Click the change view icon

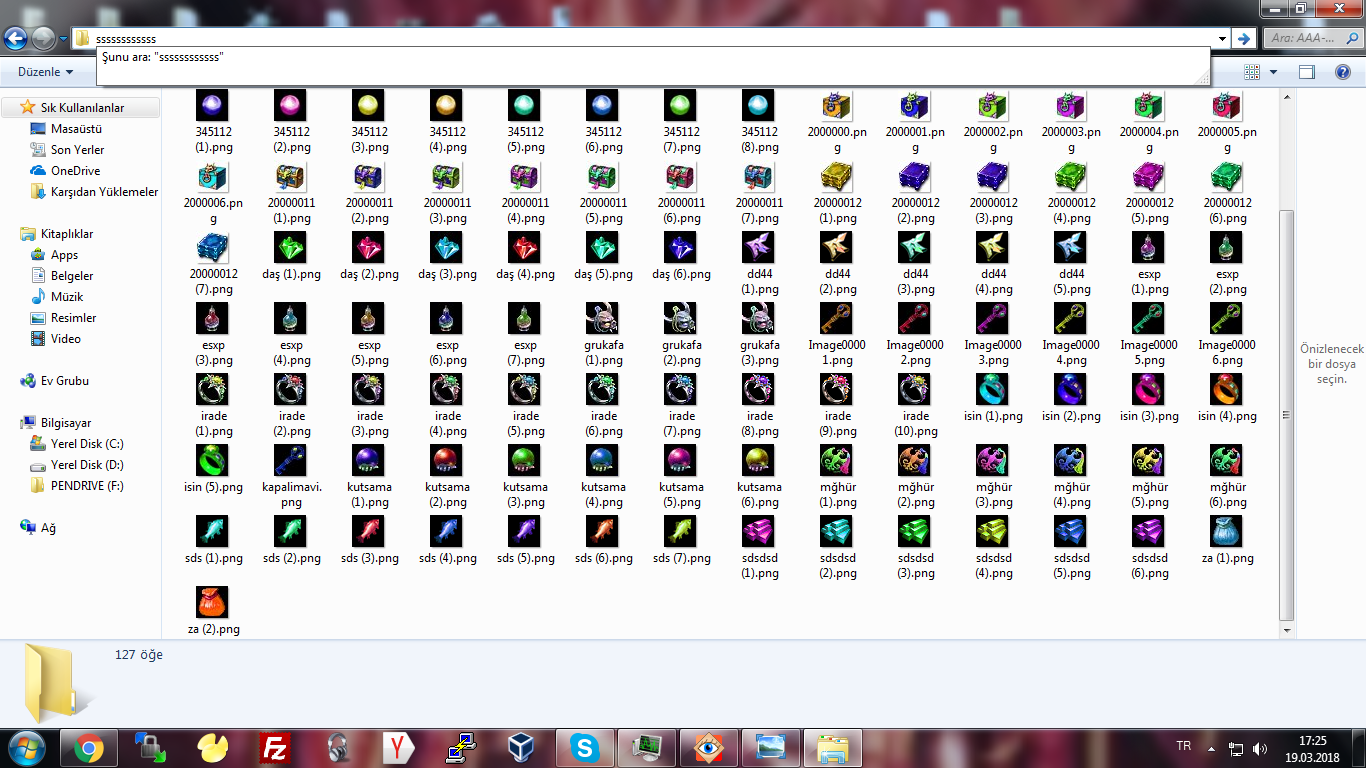point(1252,72)
